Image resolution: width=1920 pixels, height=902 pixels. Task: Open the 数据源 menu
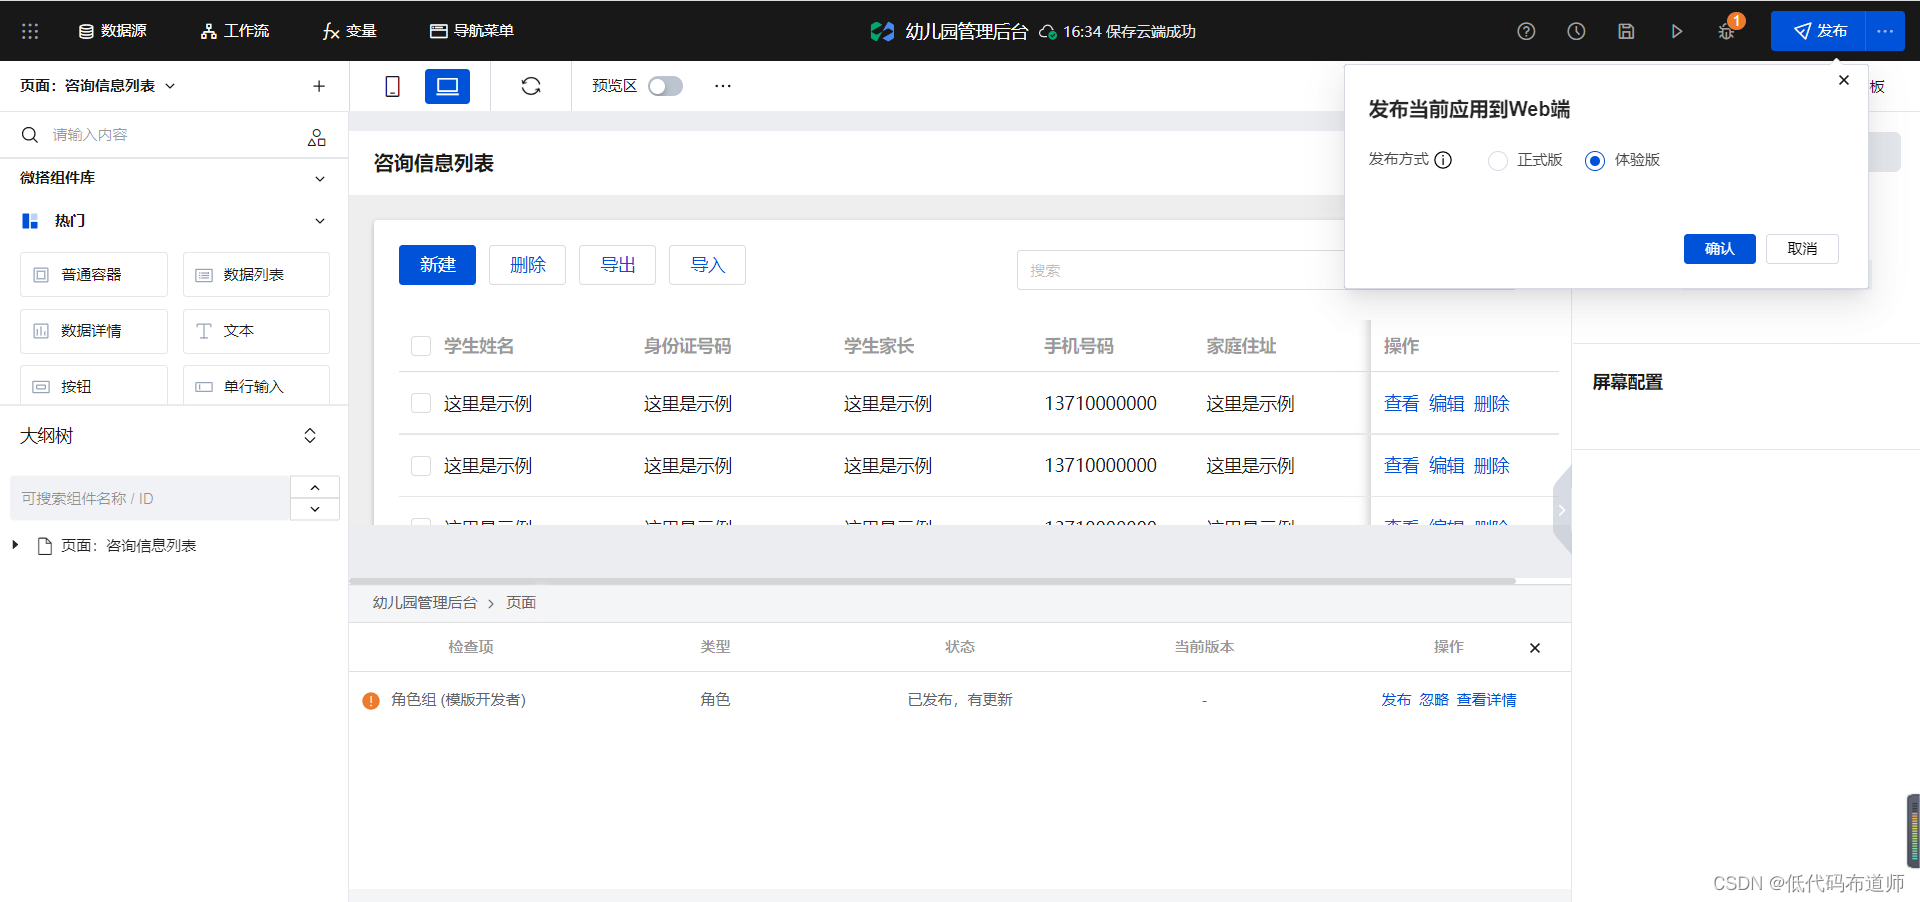coord(112,31)
